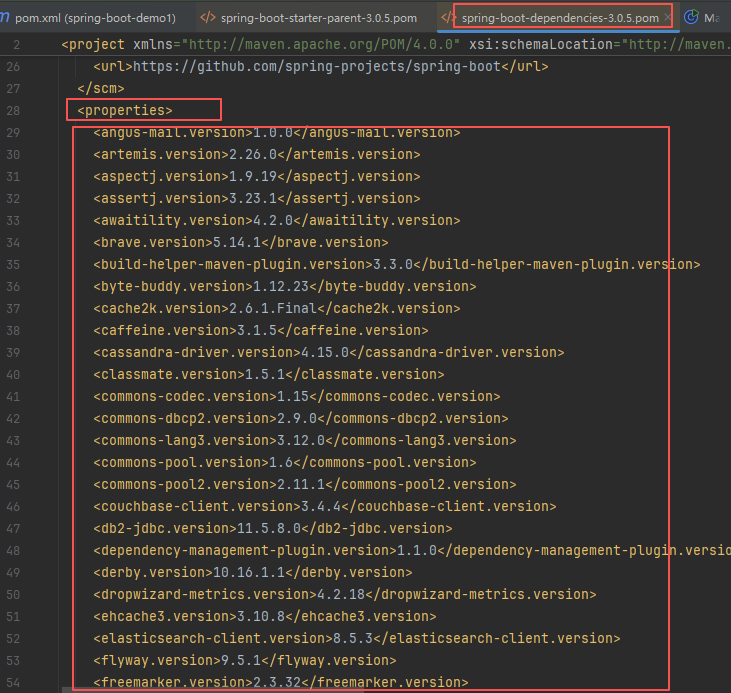Click the caffeine.version 3.1.5 line
The image size is (731, 693).
pos(261,330)
